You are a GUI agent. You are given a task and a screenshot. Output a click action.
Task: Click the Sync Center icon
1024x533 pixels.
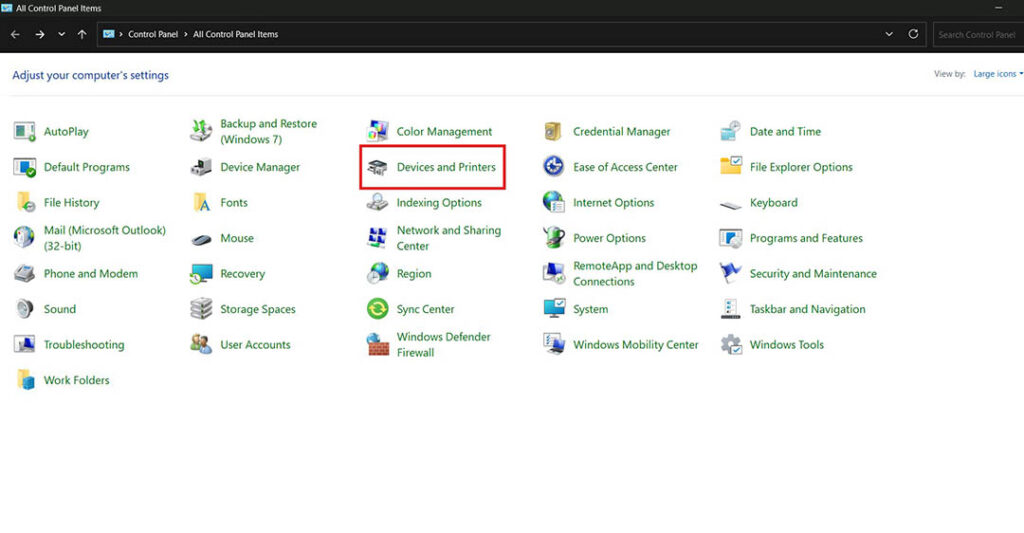(378, 309)
